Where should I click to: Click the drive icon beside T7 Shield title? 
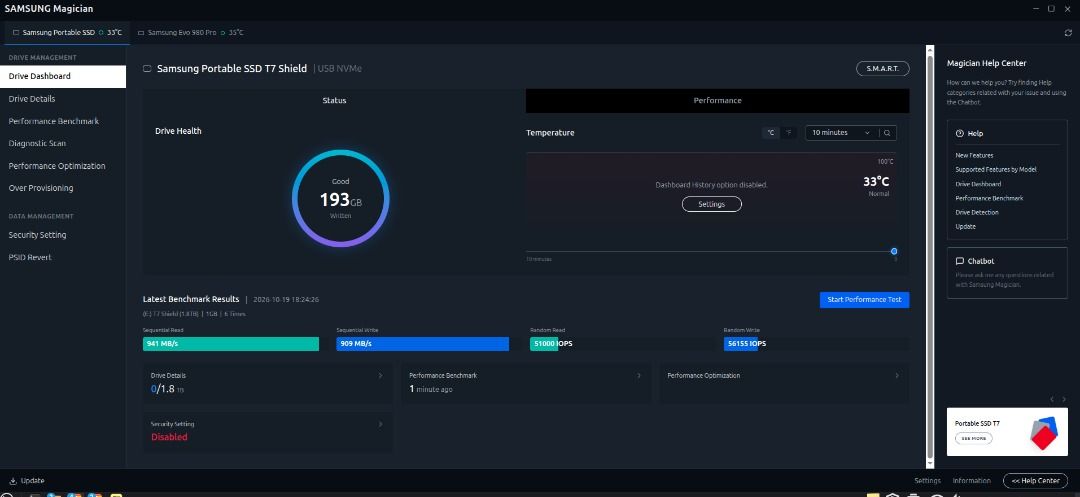click(x=147, y=69)
